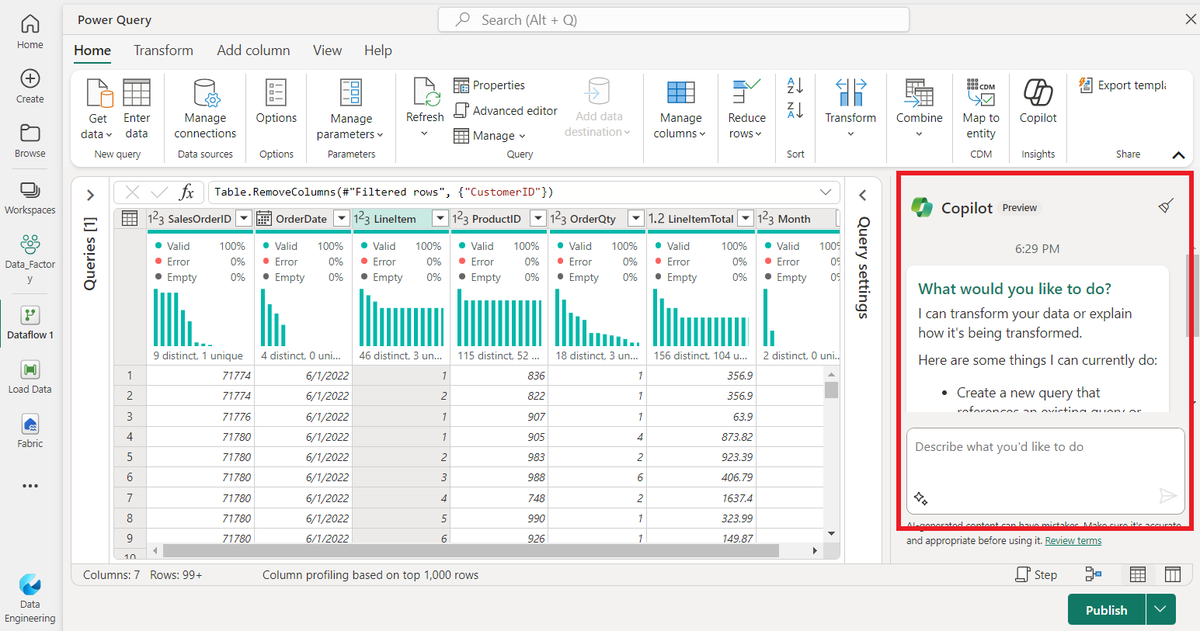Open the Manage parameters dropdown

351,109
